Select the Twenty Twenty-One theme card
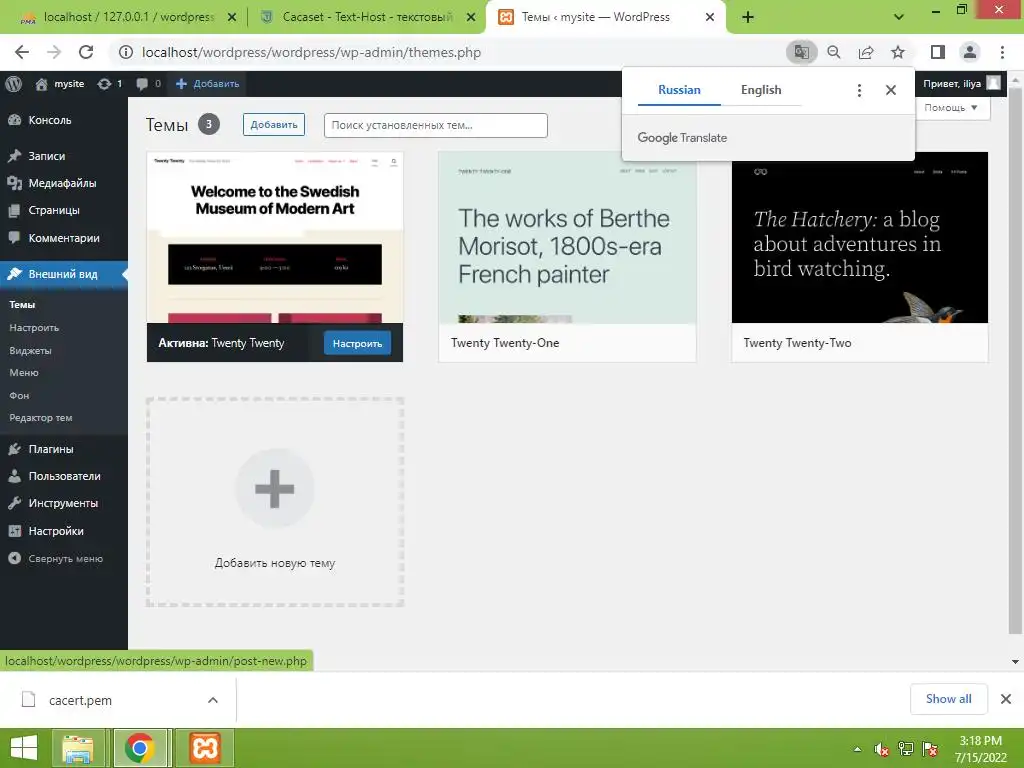 [568, 257]
